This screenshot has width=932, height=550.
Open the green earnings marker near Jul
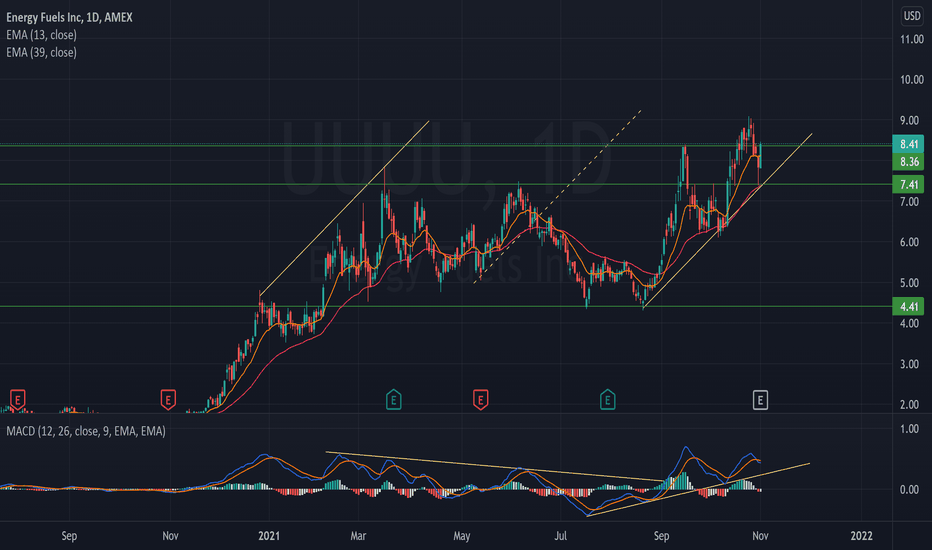point(607,400)
